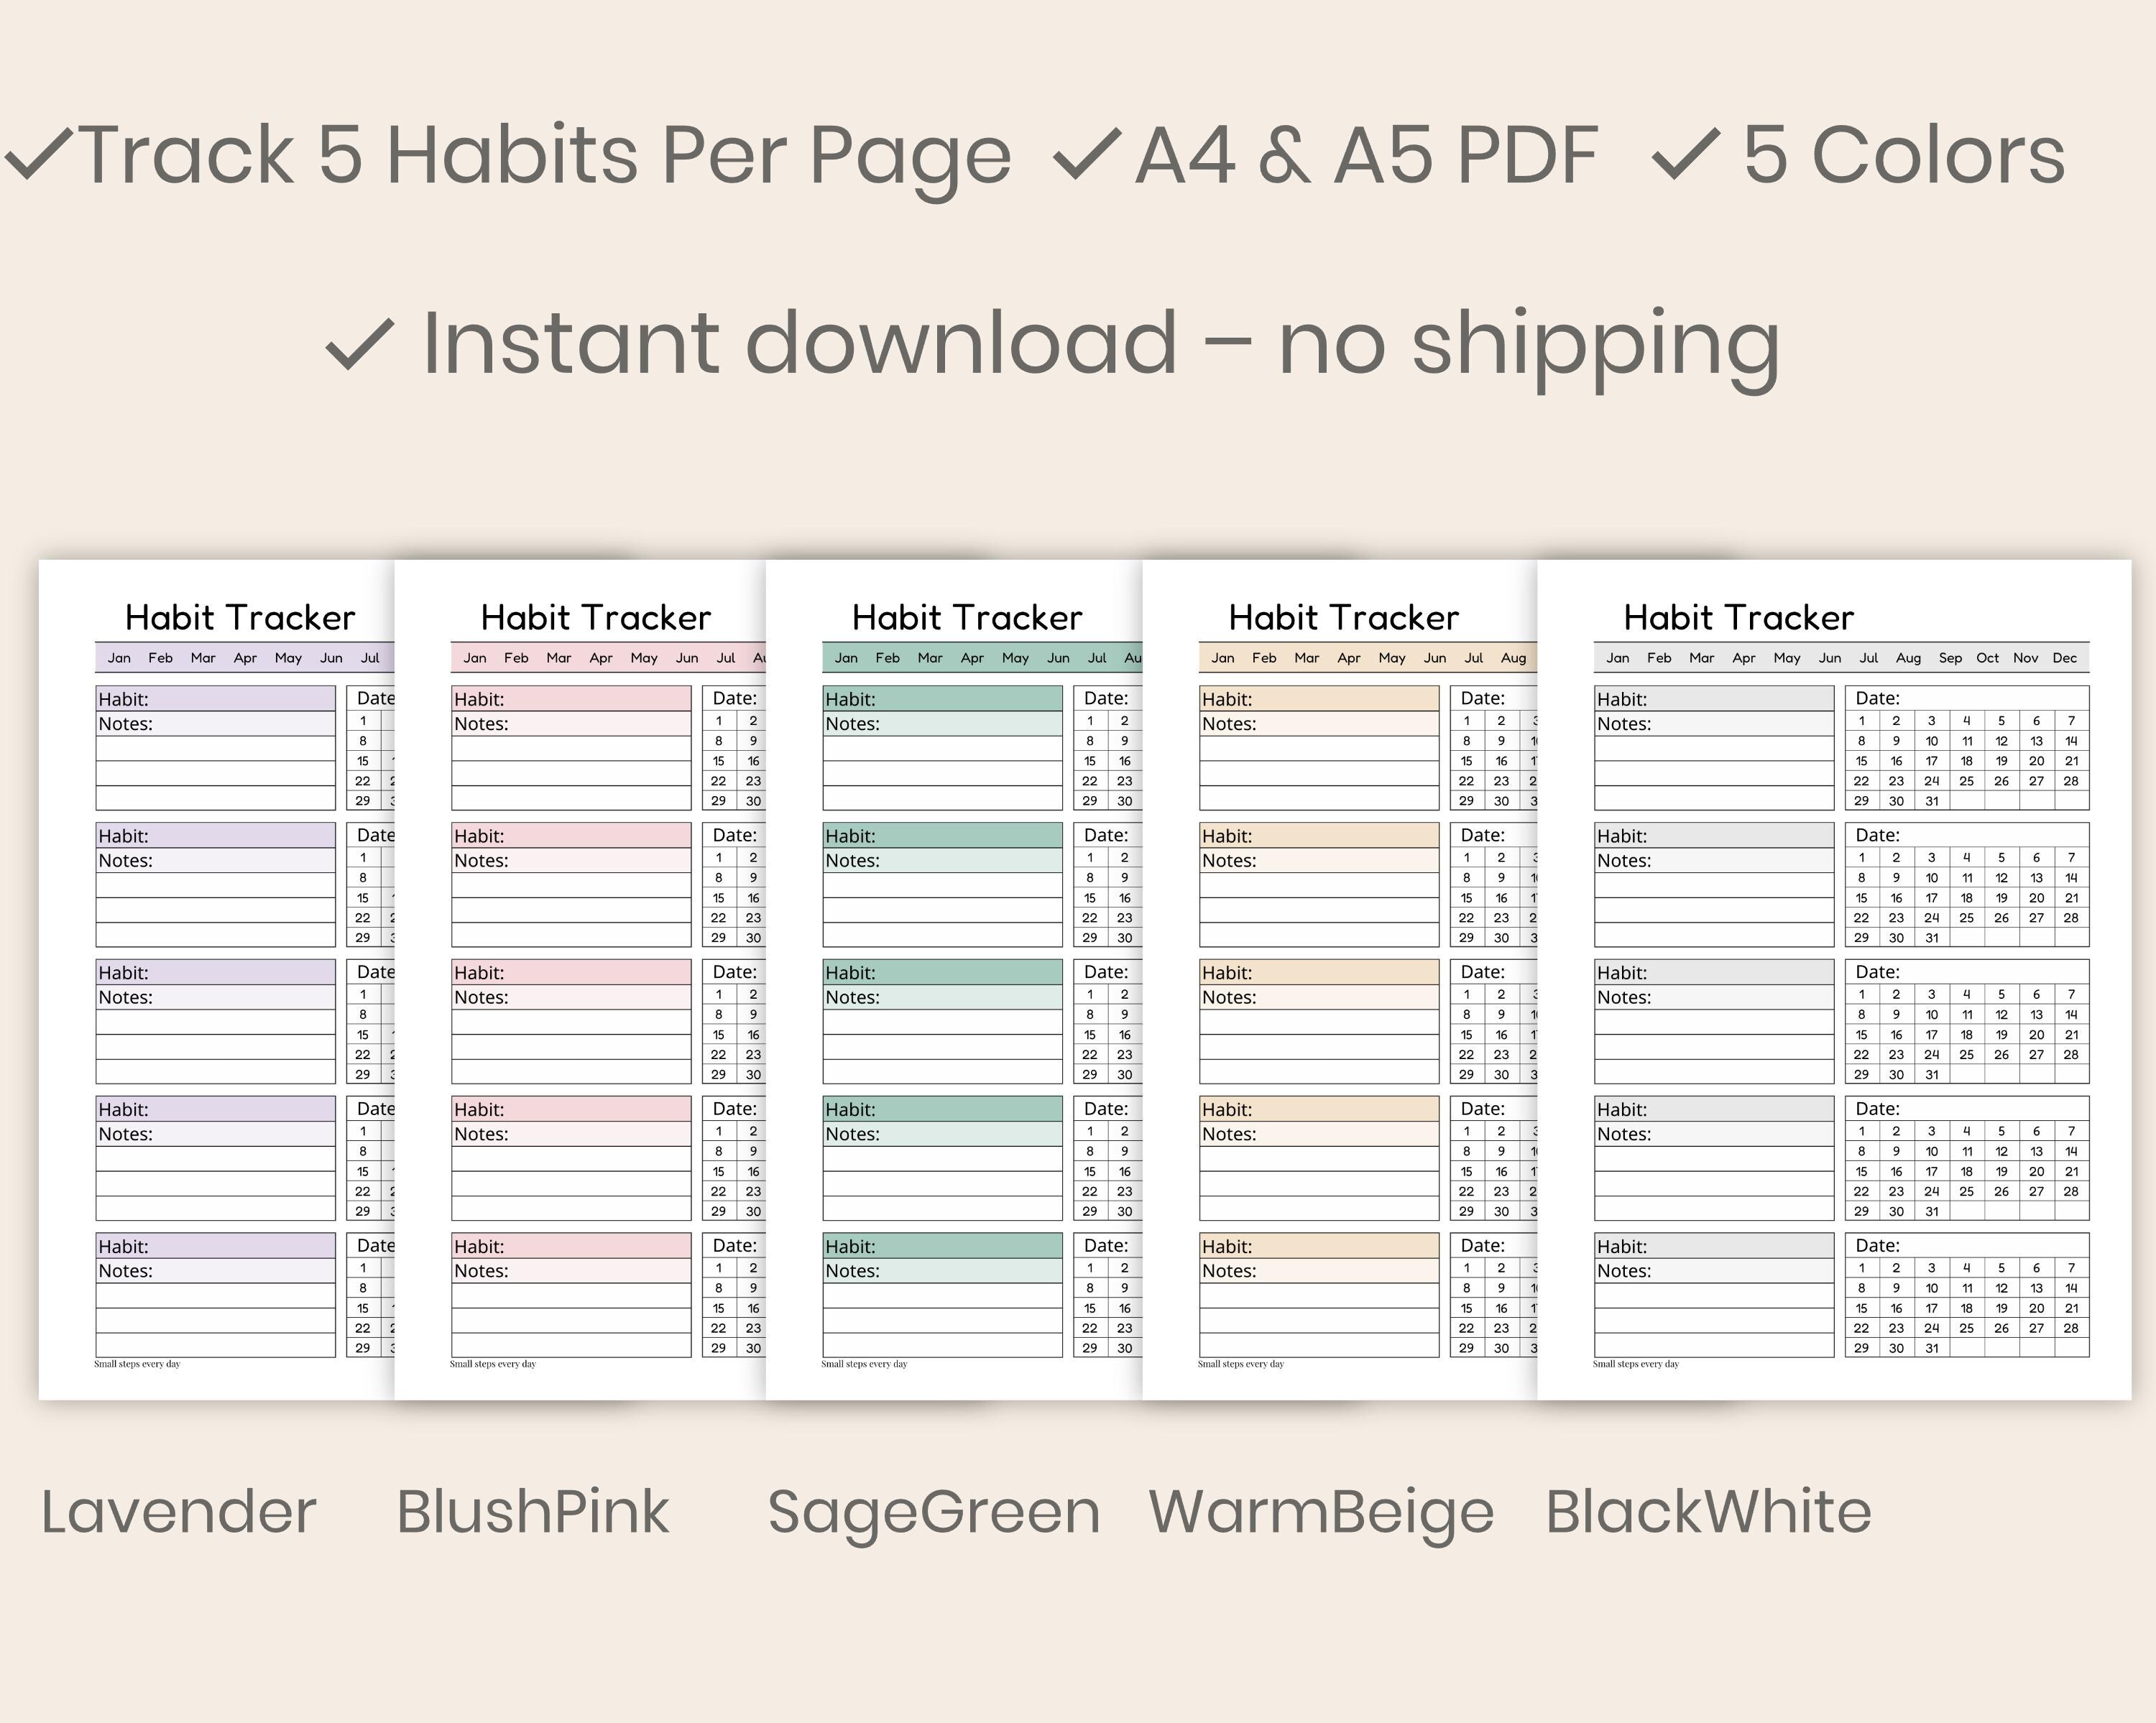The width and height of the screenshot is (2156, 1723).
Task: Click first 'Habit:' field on beige page
Action: 1319,699
